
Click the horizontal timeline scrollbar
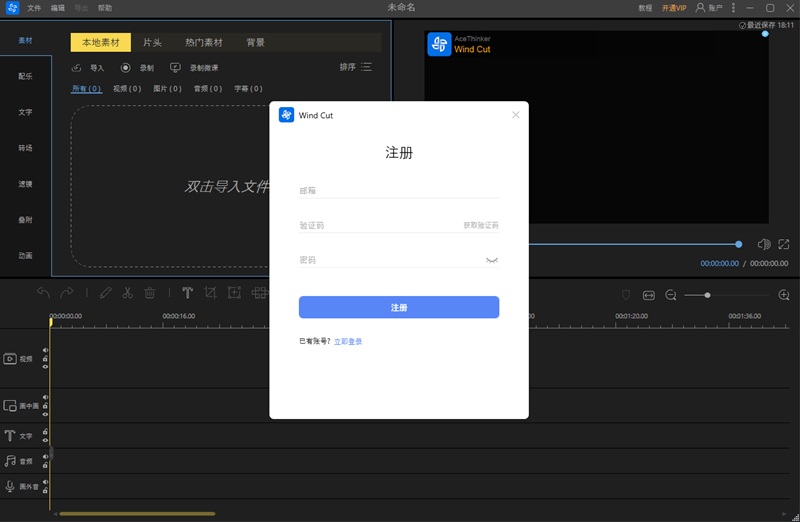[x=137, y=514]
